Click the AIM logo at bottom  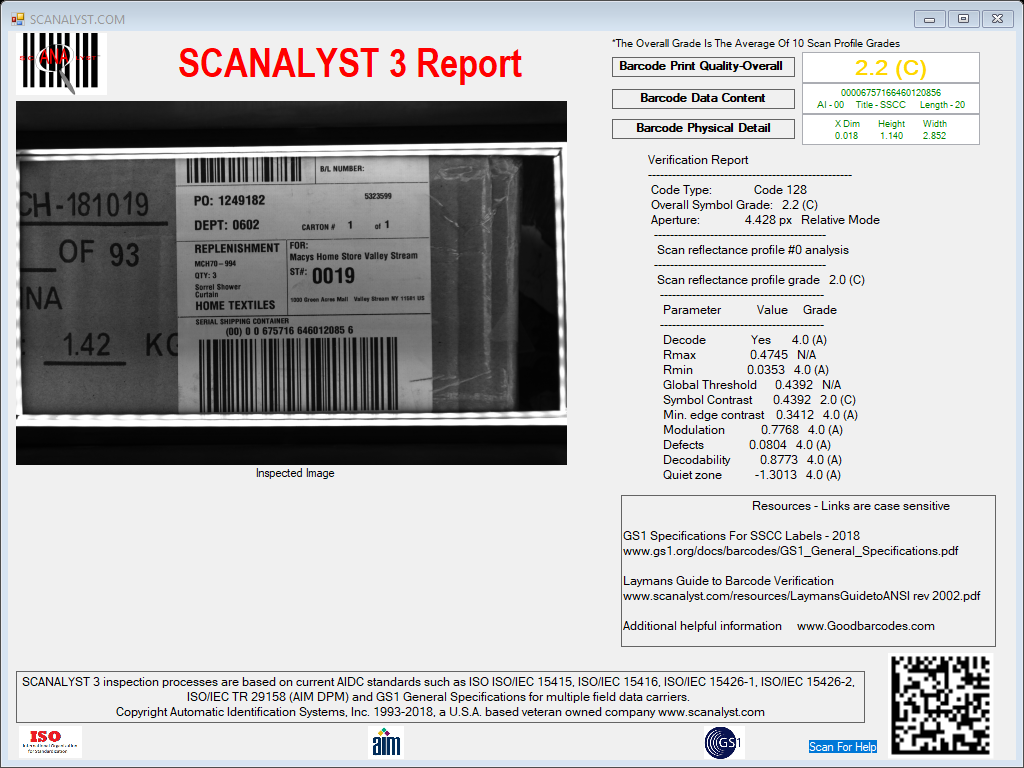coord(386,743)
